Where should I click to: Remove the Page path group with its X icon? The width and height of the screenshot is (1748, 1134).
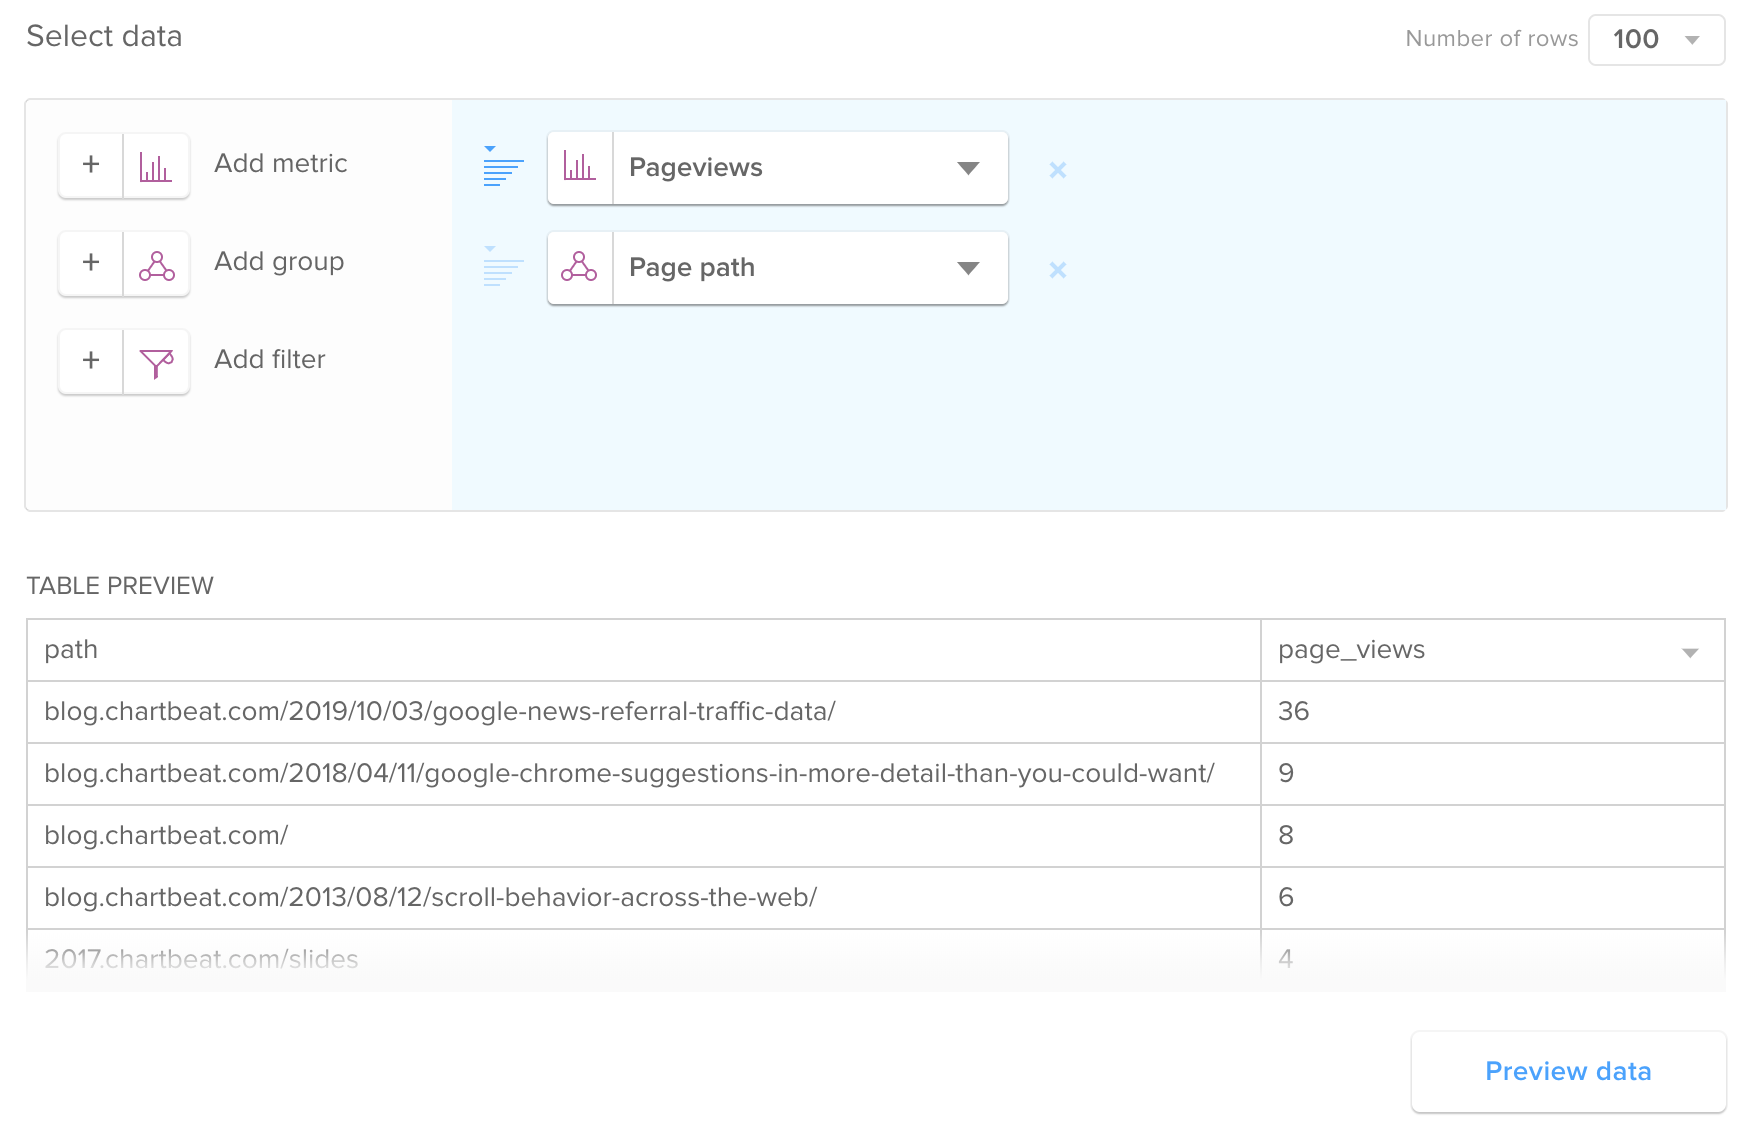click(1057, 269)
